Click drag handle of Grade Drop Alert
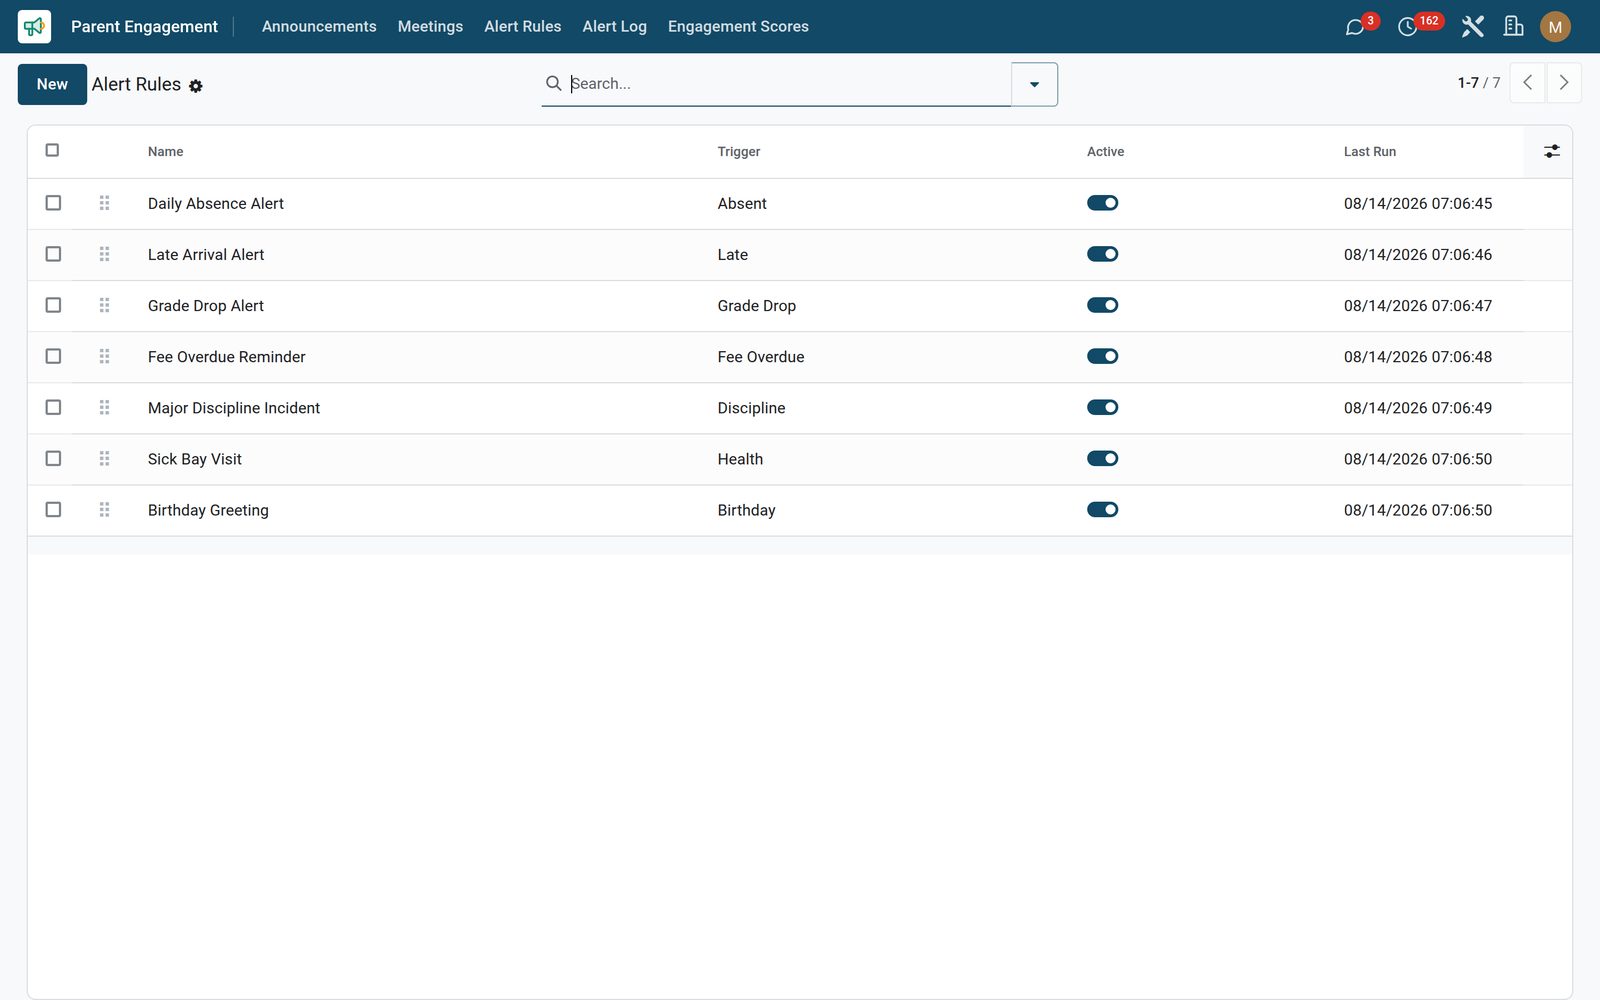The width and height of the screenshot is (1600, 1000). click(104, 305)
